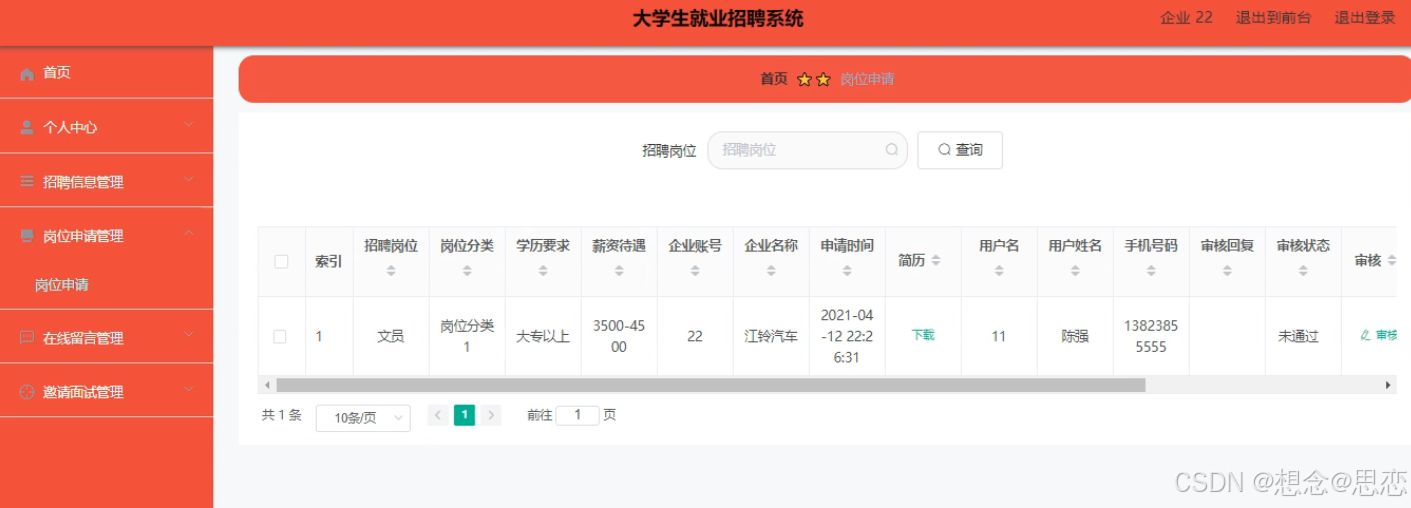
Task: Tick the select-all checkbox in table header
Action: (281, 261)
